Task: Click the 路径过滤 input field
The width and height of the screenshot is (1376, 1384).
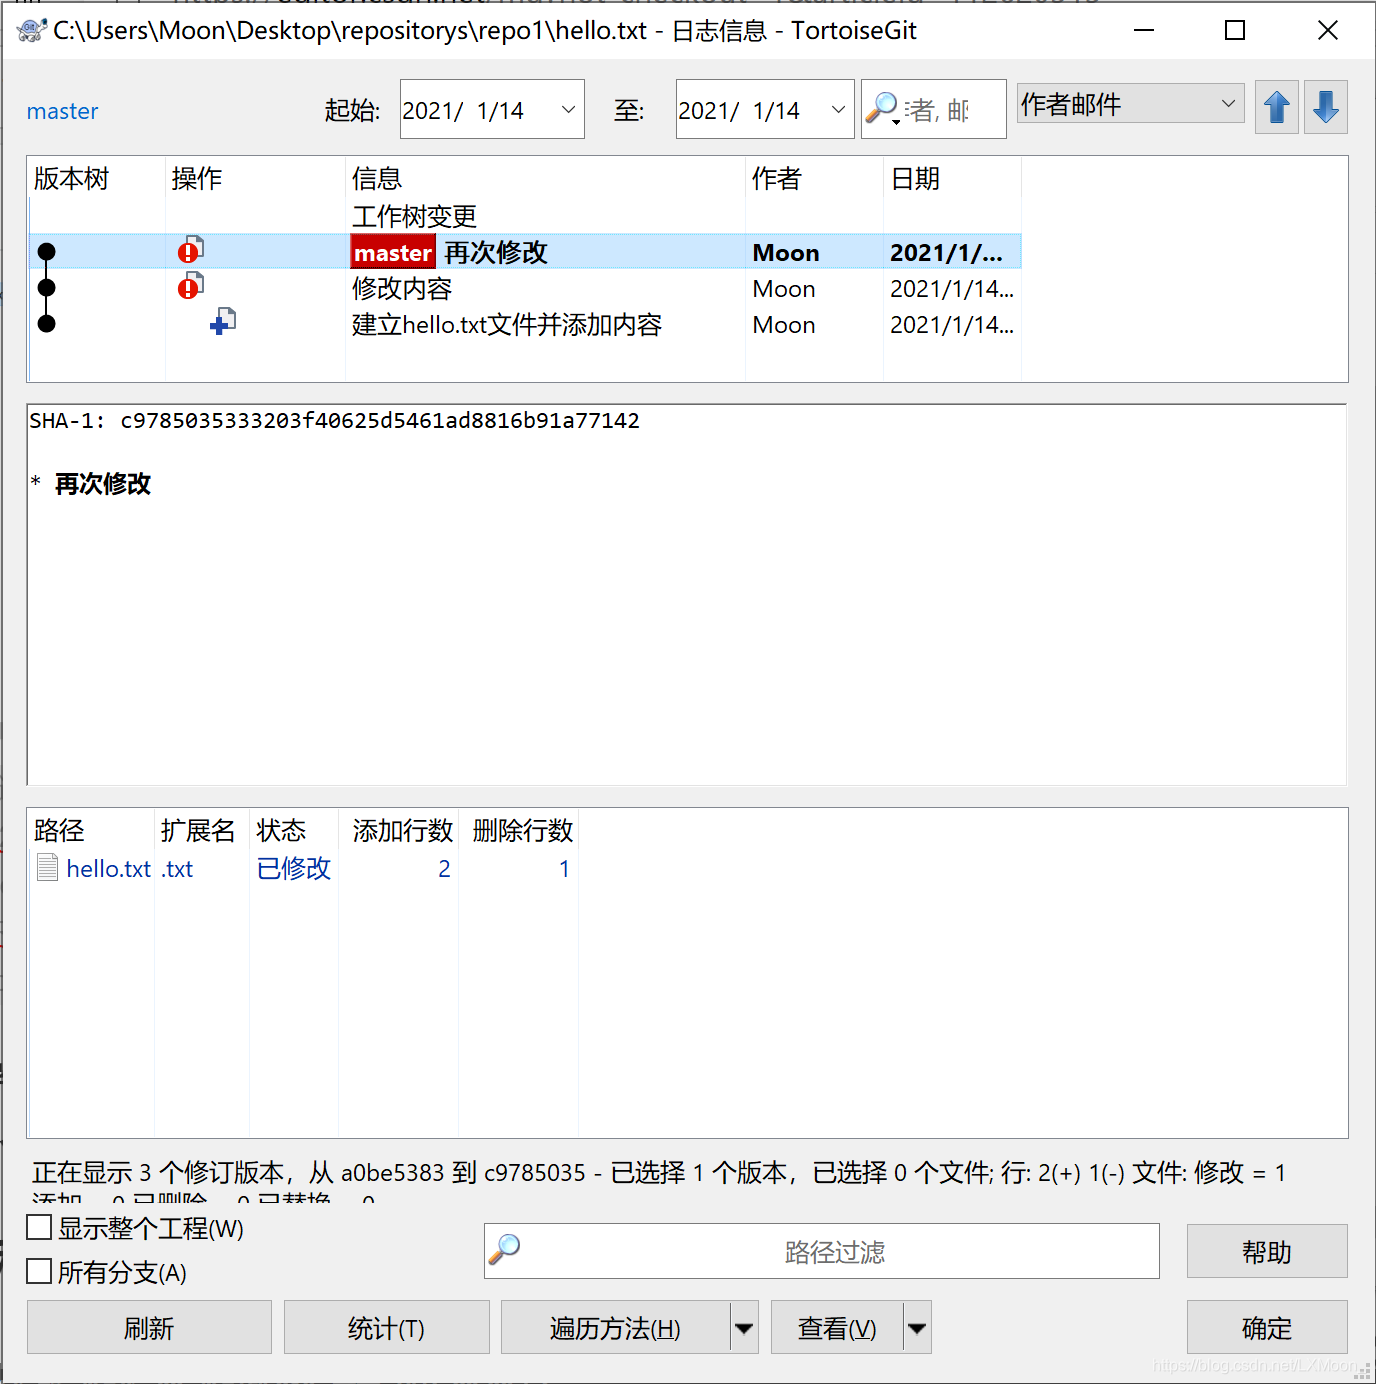Action: [x=821, y=1251]
